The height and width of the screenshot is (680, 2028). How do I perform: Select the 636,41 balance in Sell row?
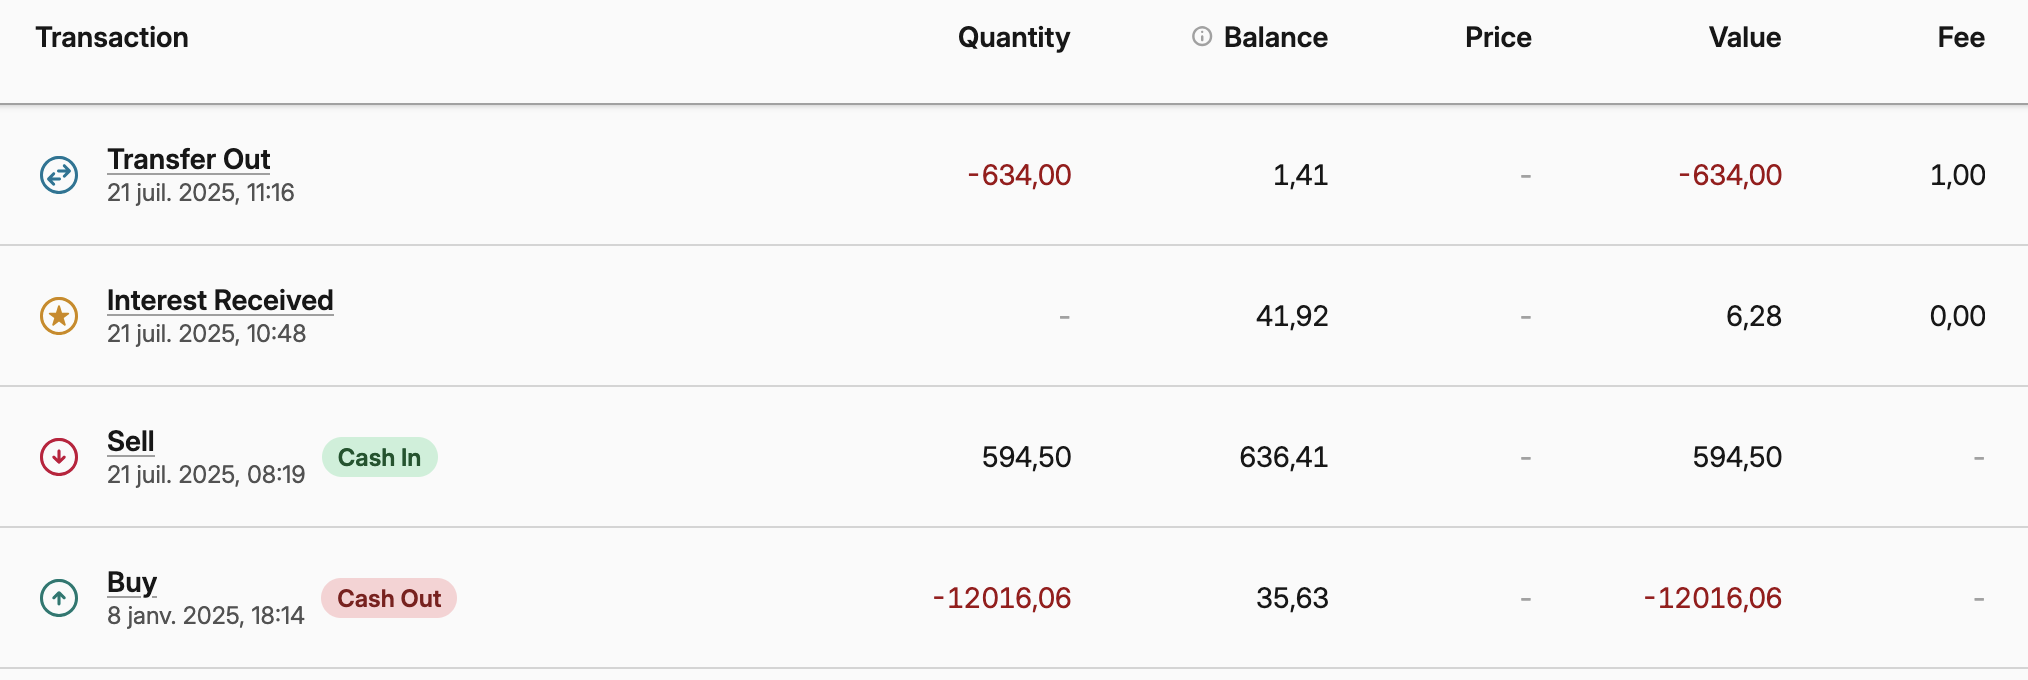[1284, 457]
